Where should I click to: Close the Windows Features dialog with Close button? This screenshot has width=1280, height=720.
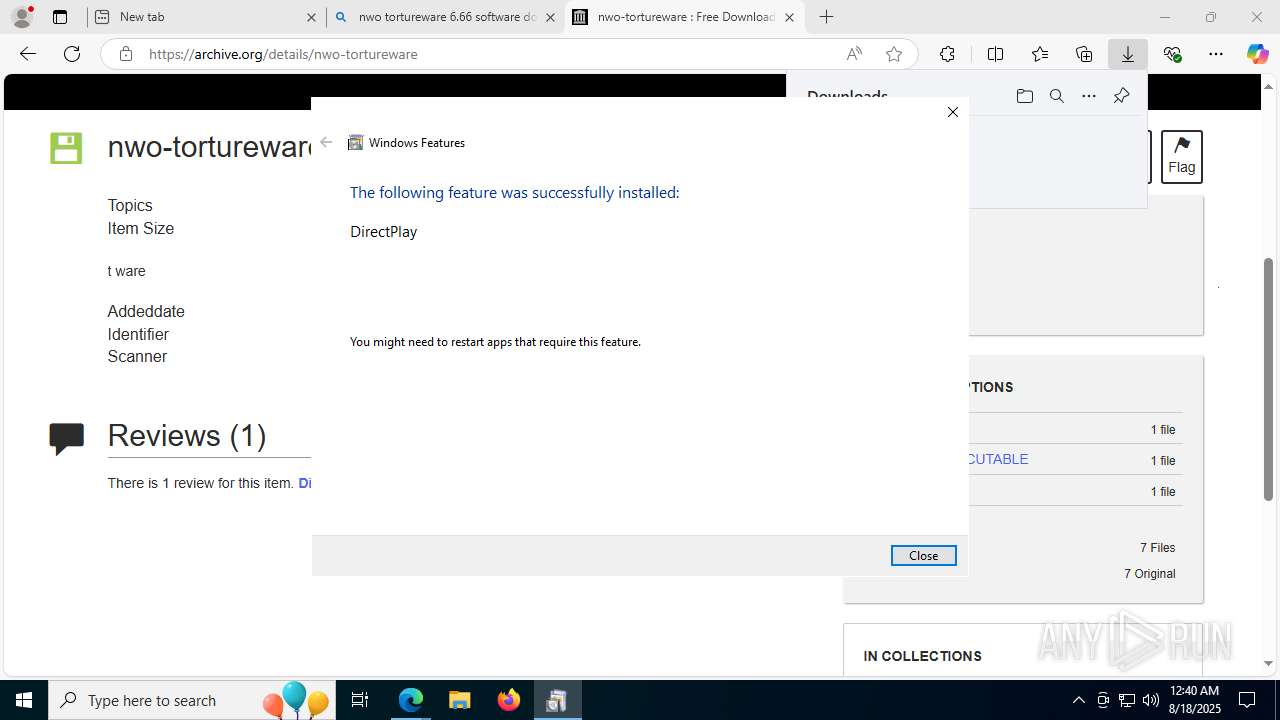click(x=923, y=555)
